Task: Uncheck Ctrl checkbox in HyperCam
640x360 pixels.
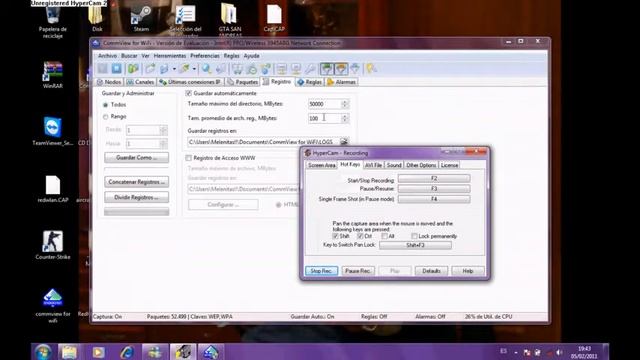Action: tap(360, 236)
